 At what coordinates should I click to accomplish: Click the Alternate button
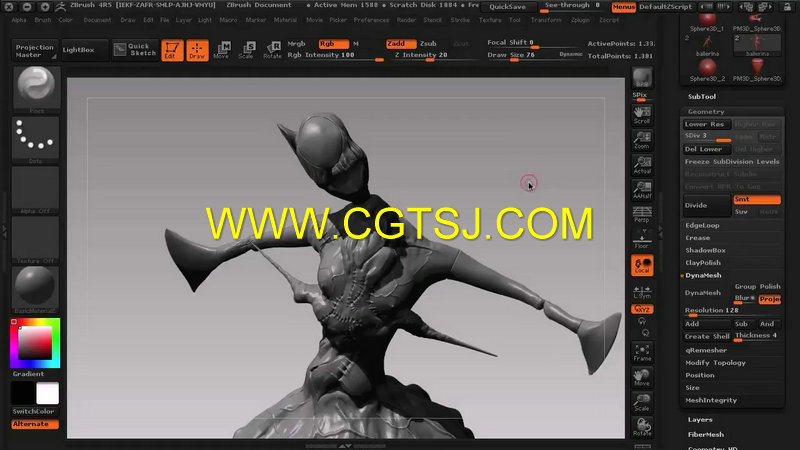pyautogui.click(x=35, y=424)
